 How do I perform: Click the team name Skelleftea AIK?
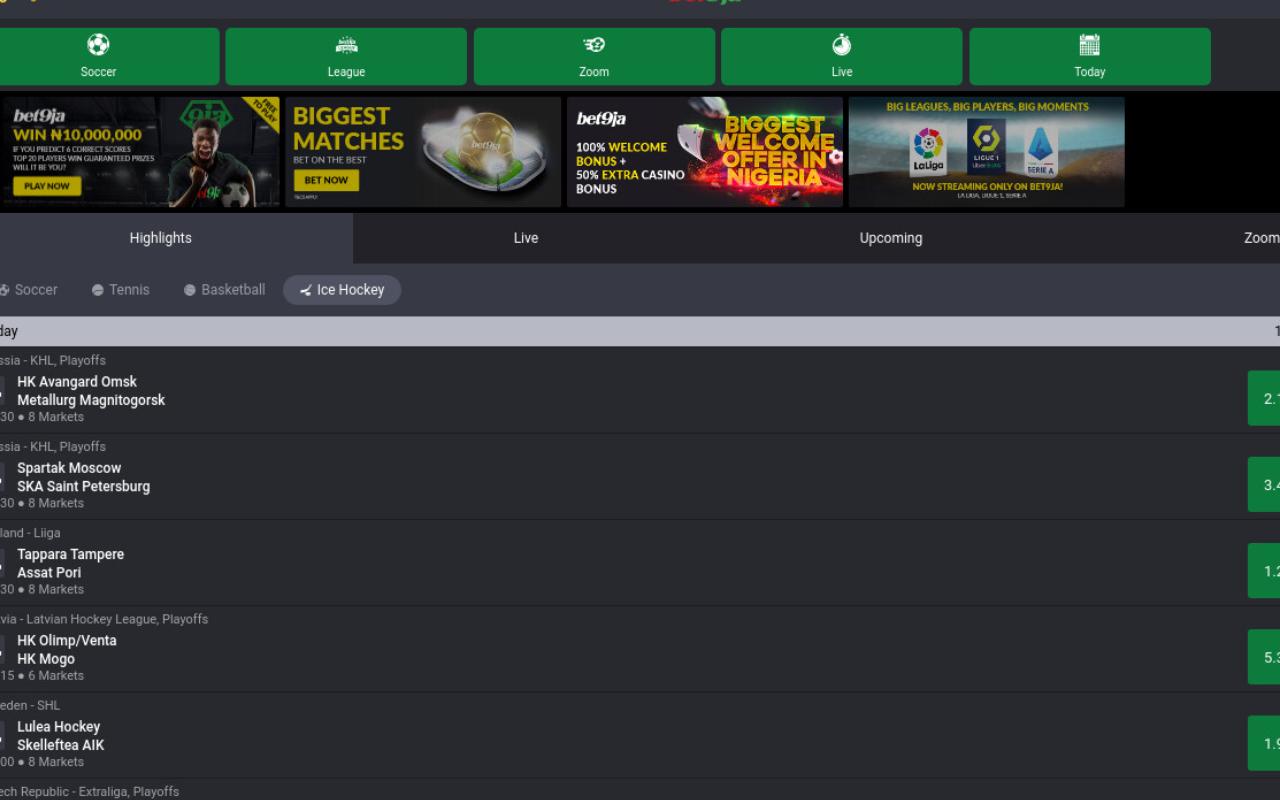[x=61, y=745]
